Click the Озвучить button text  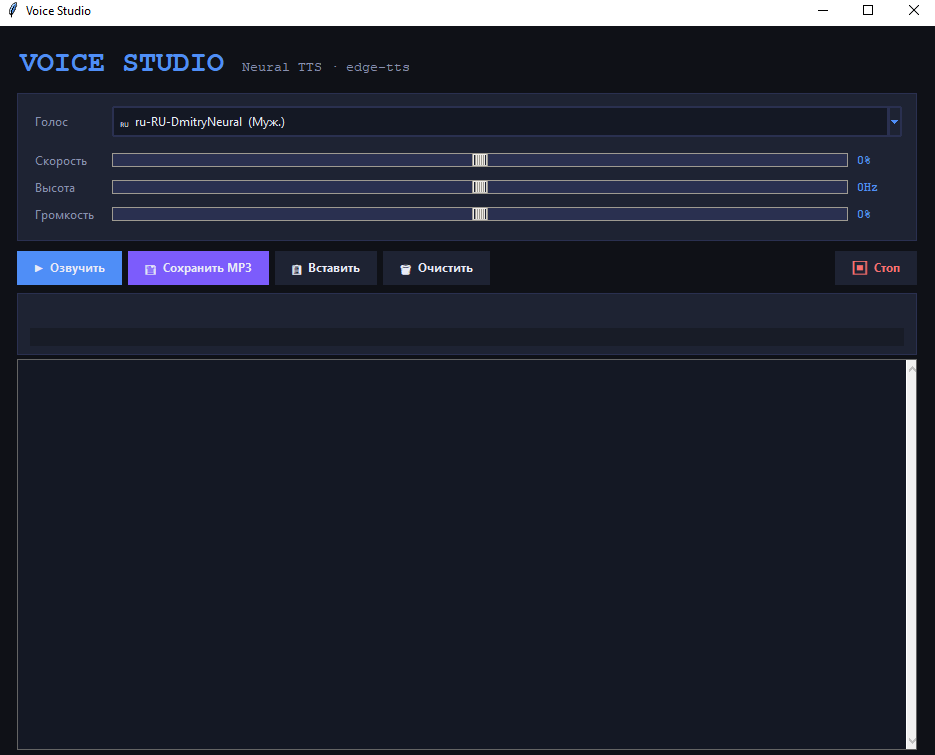click(78, 268)
